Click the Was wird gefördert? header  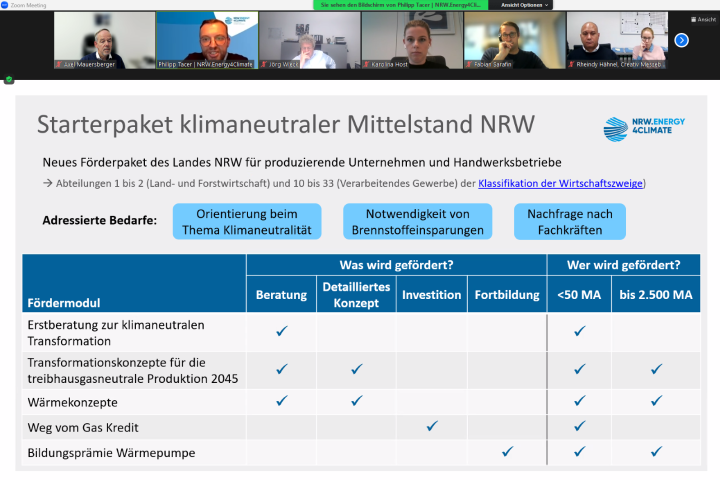point(396,265)
